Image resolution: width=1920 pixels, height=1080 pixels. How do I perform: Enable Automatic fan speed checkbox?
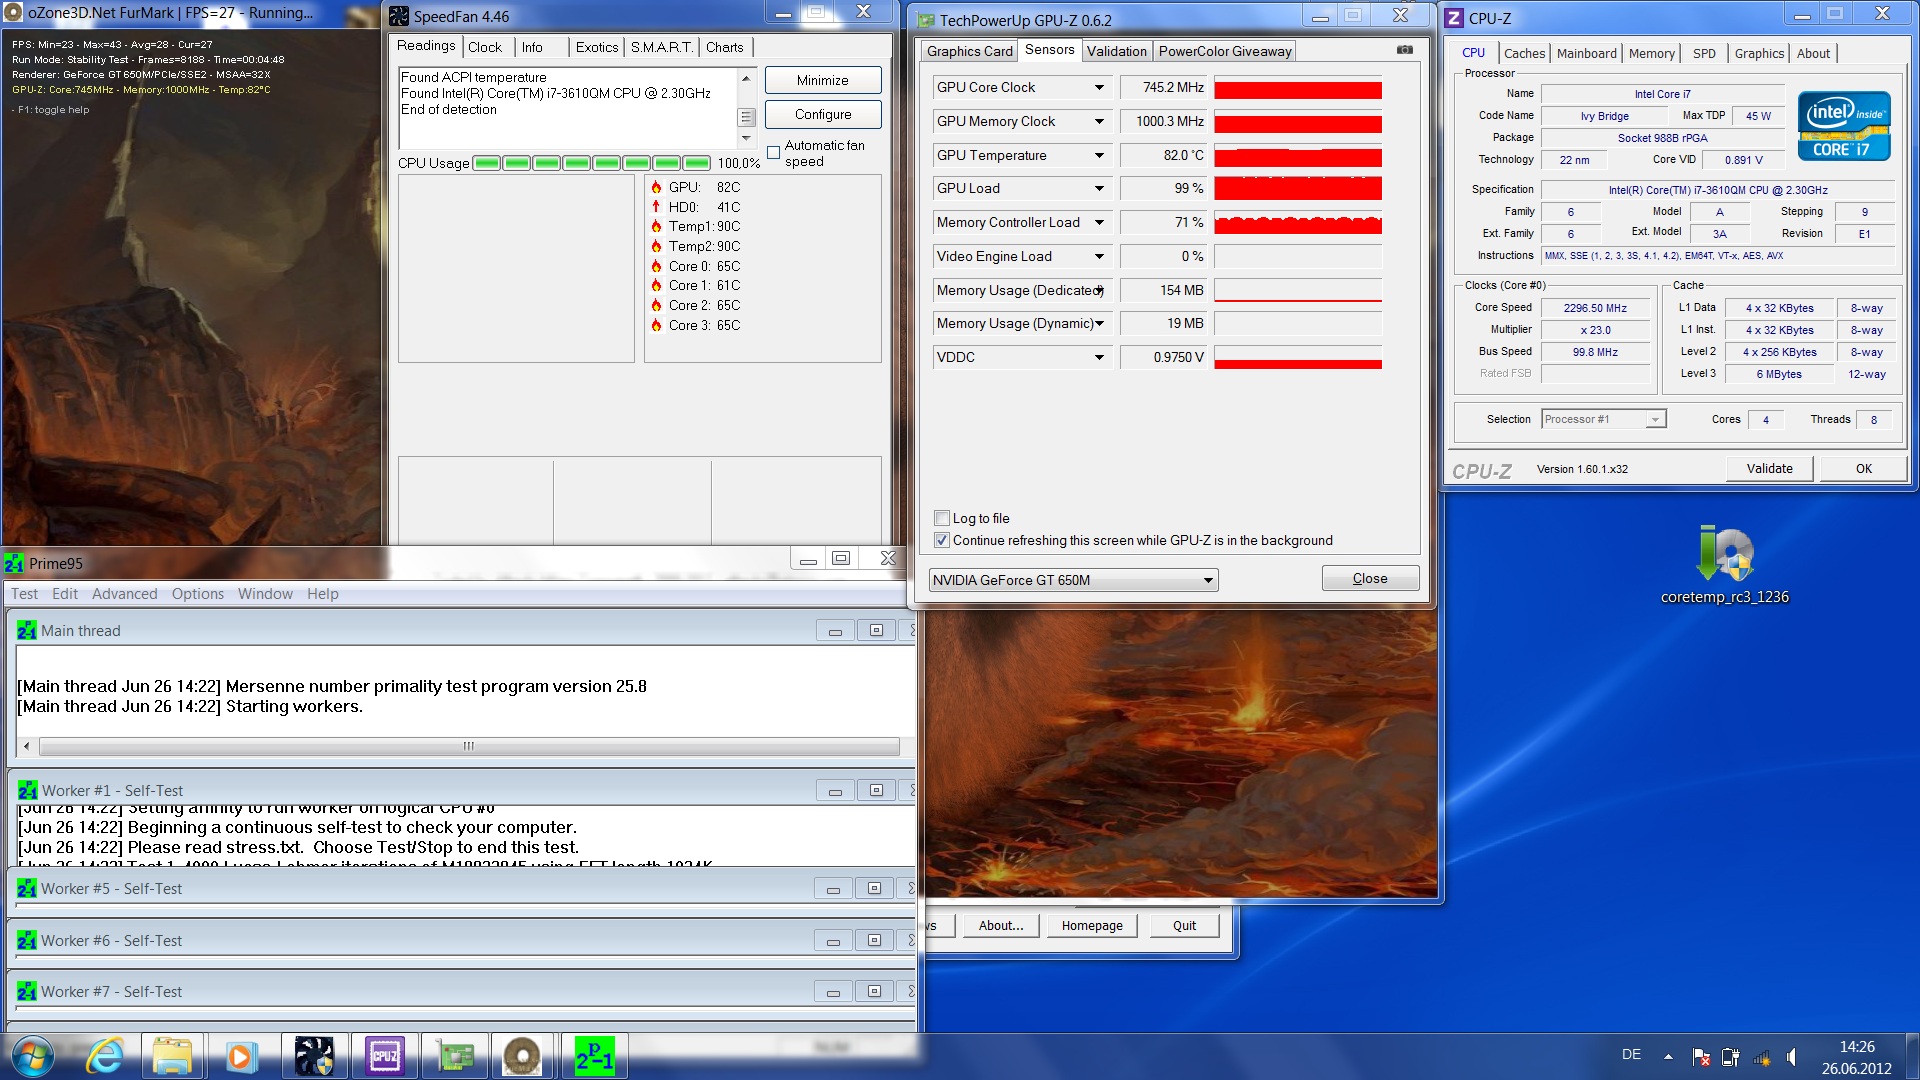click(773, 153)
